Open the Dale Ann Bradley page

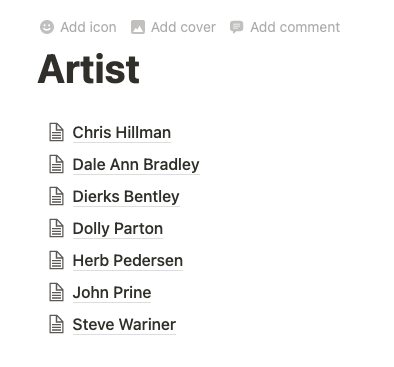(x=136, y=165)
